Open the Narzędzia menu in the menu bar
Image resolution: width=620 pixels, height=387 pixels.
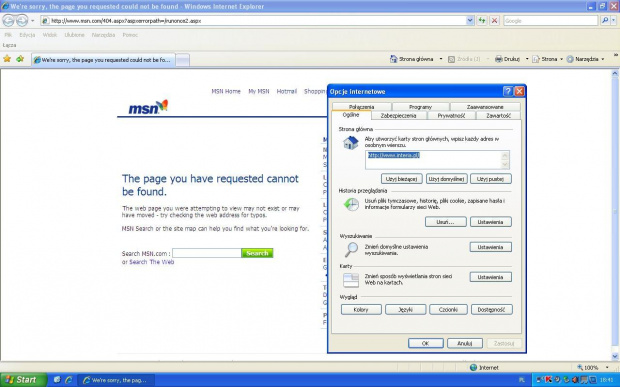coord(103,35)
